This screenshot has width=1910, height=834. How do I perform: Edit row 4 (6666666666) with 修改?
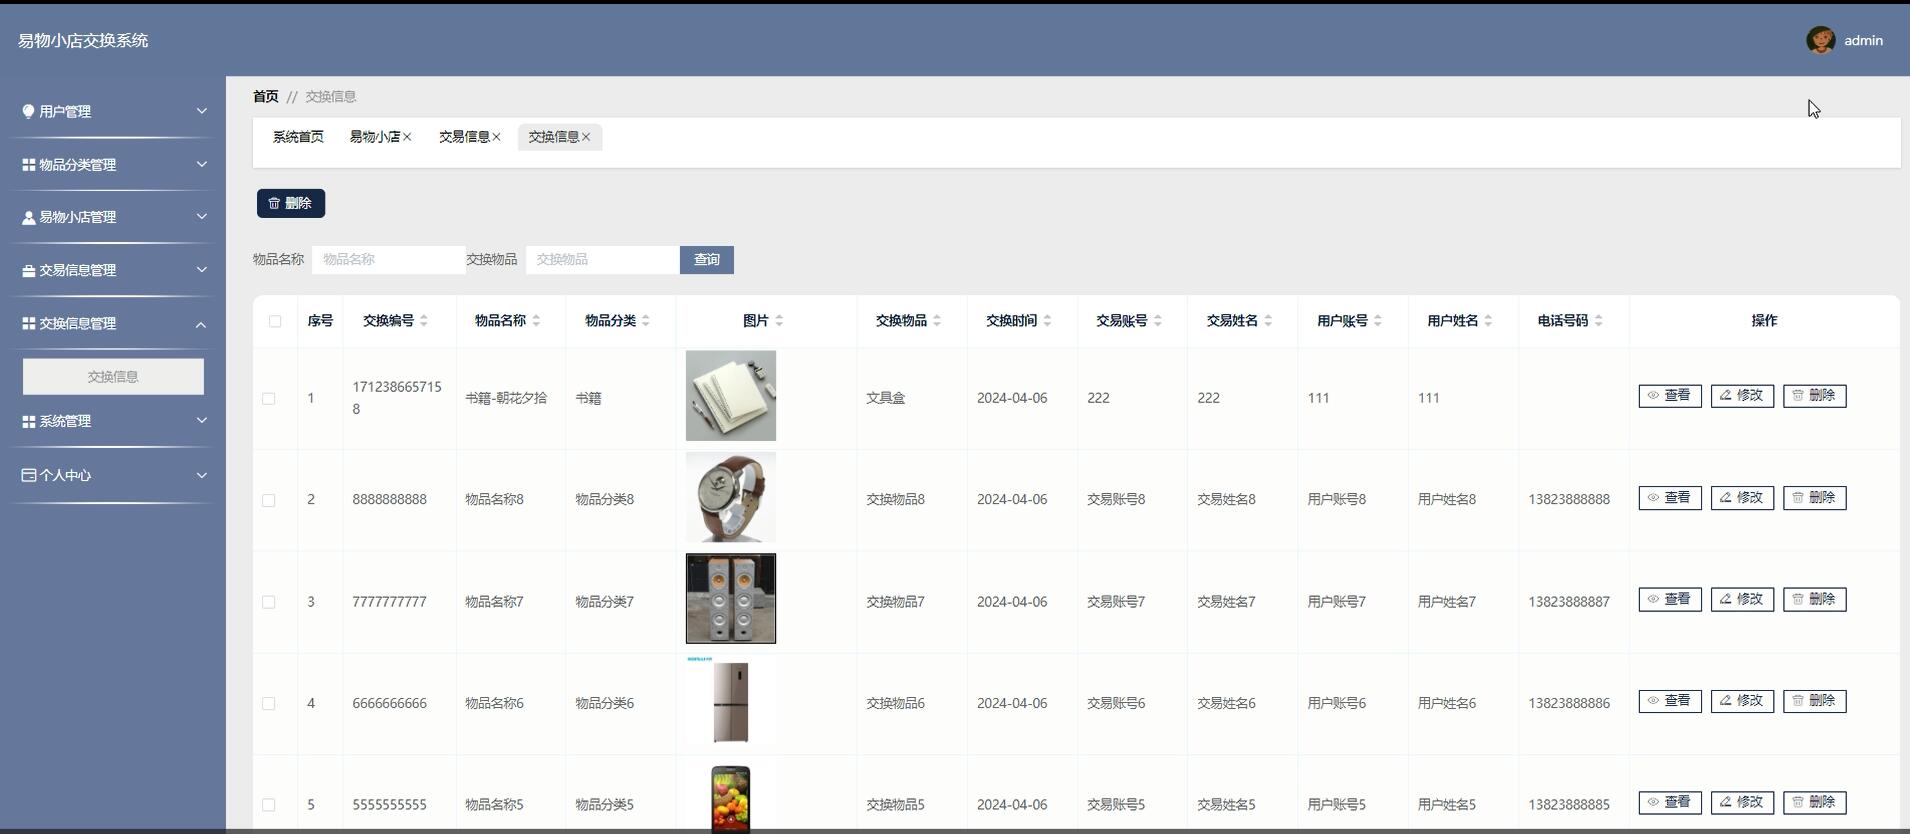point(1742,701)
